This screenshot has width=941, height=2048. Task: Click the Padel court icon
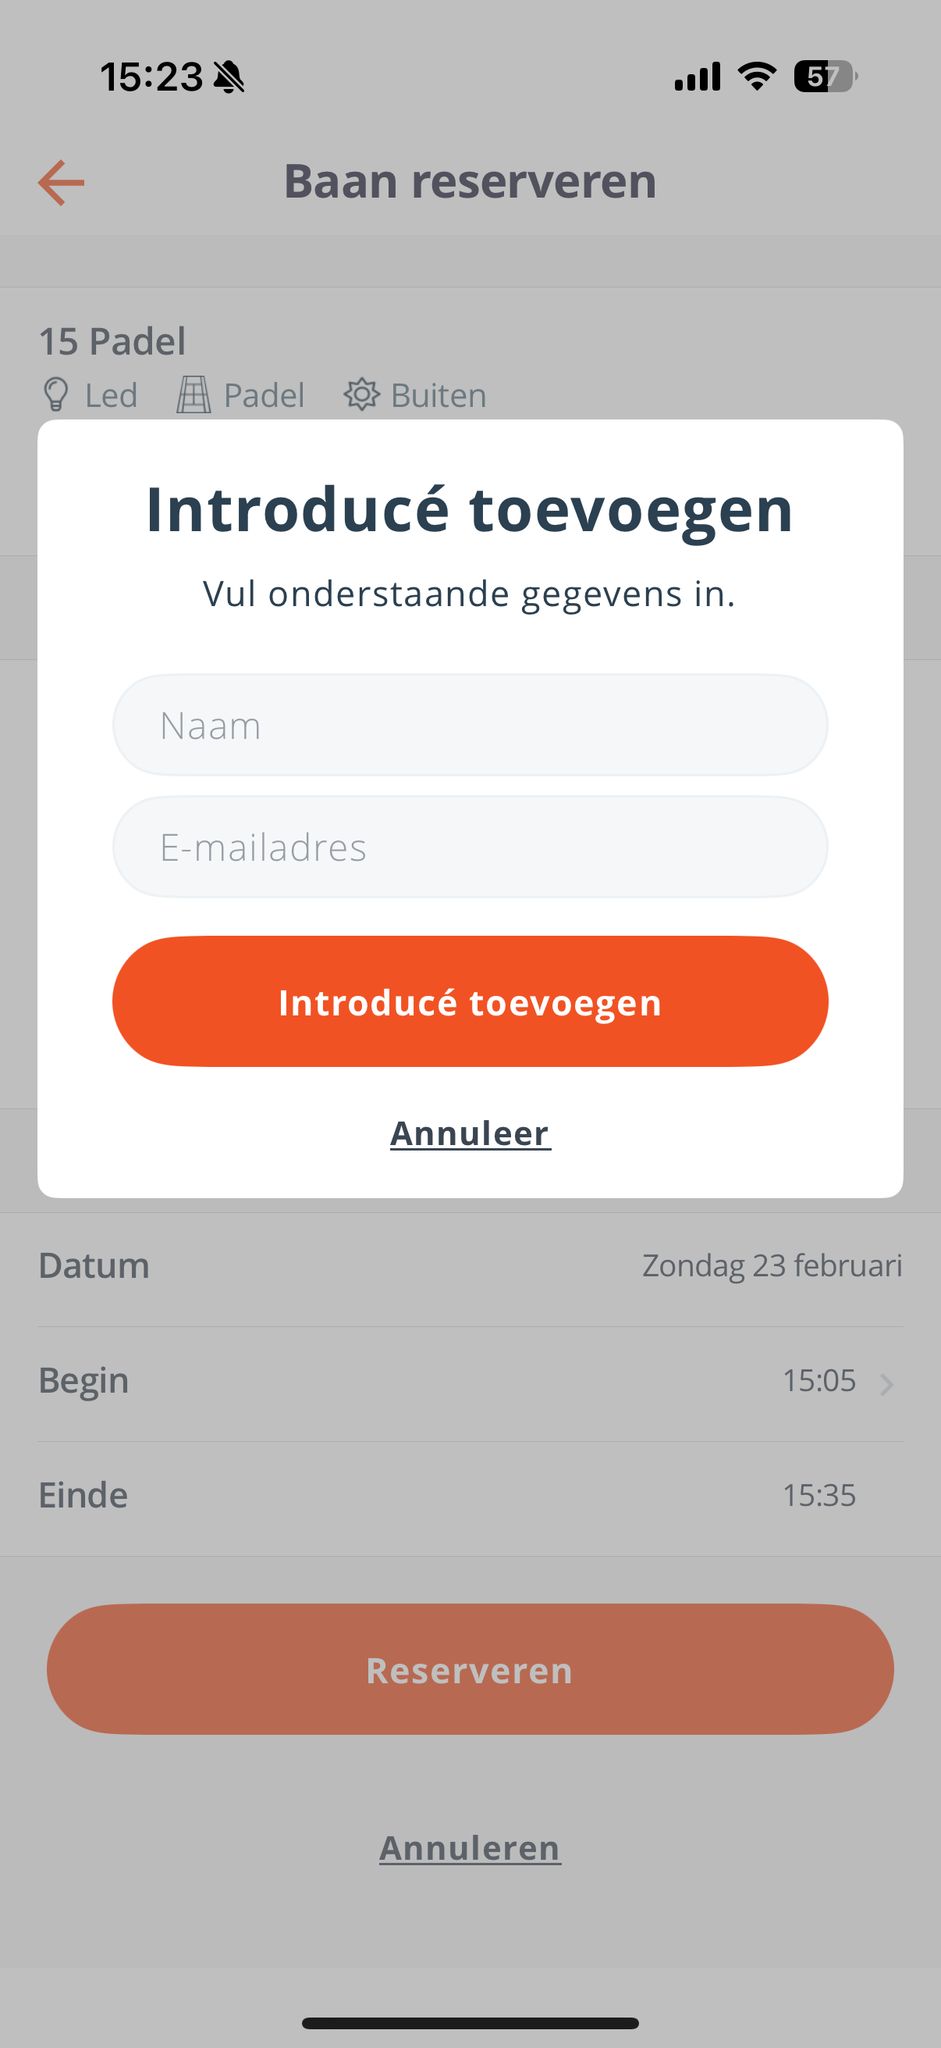point(194,395)
